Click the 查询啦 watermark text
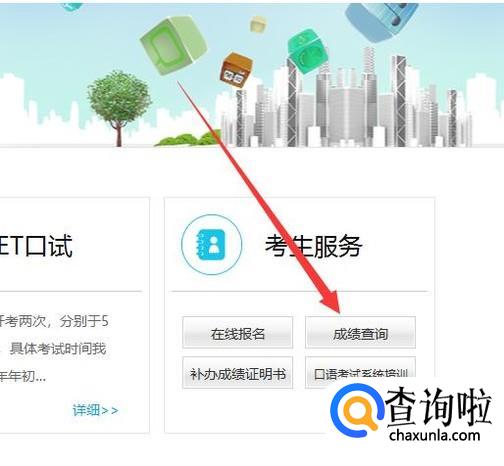504x466 pixels. [x=439, y=407]
